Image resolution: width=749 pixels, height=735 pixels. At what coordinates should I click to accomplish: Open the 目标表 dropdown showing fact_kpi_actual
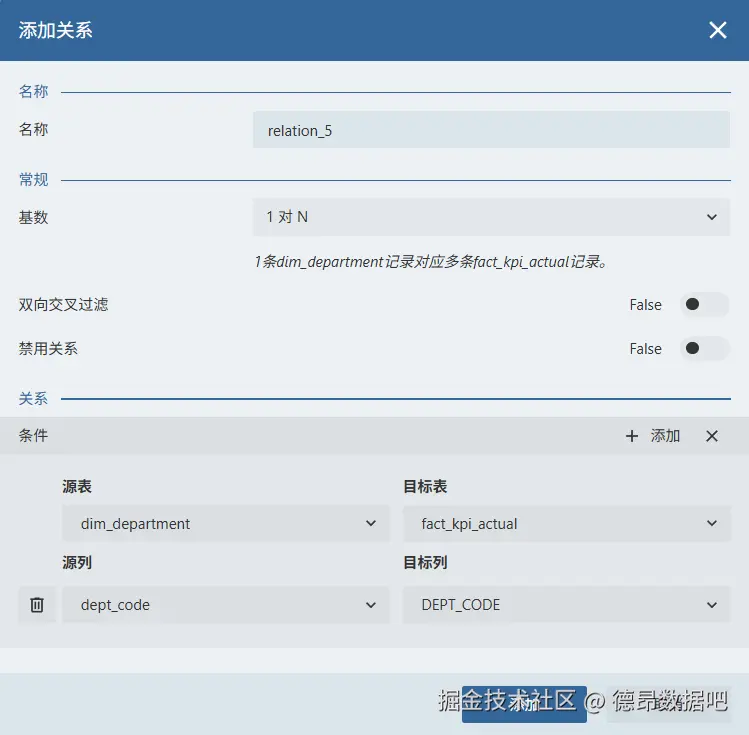pos(567,523)
